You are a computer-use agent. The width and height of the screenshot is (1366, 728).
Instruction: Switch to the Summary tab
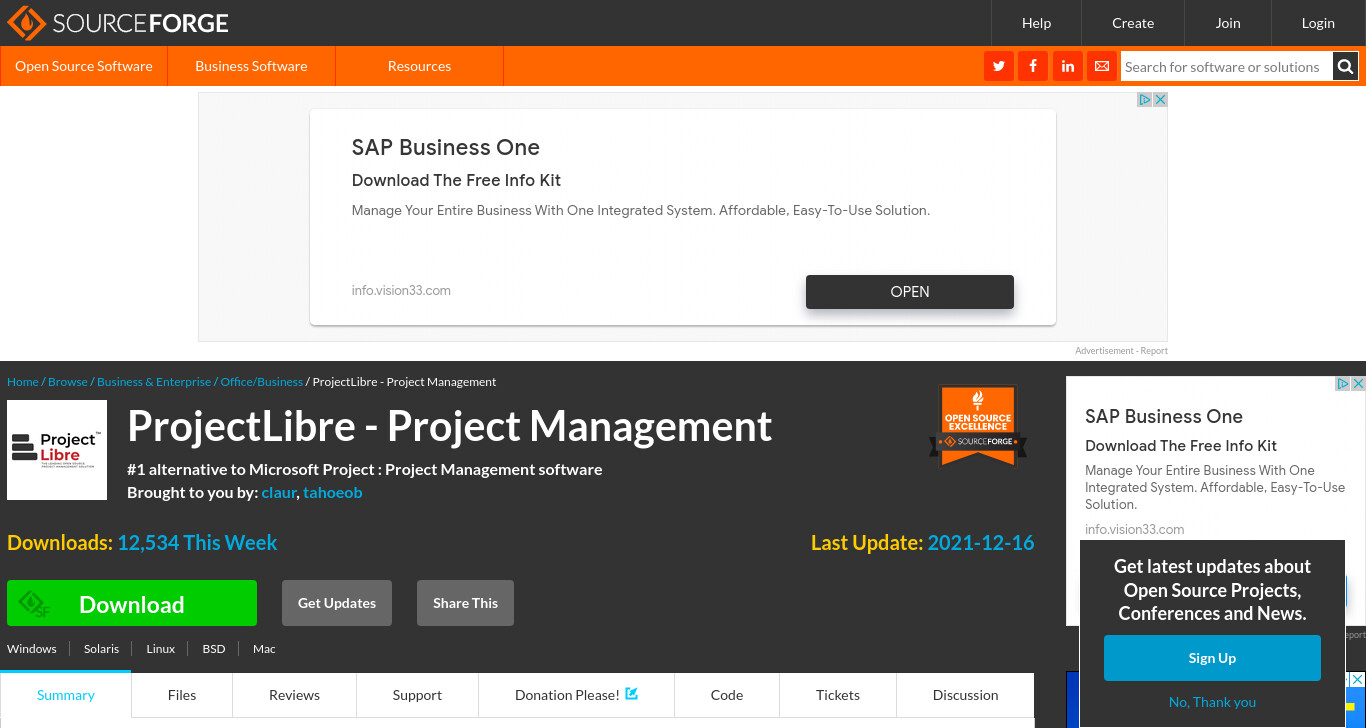pos(66,695)
